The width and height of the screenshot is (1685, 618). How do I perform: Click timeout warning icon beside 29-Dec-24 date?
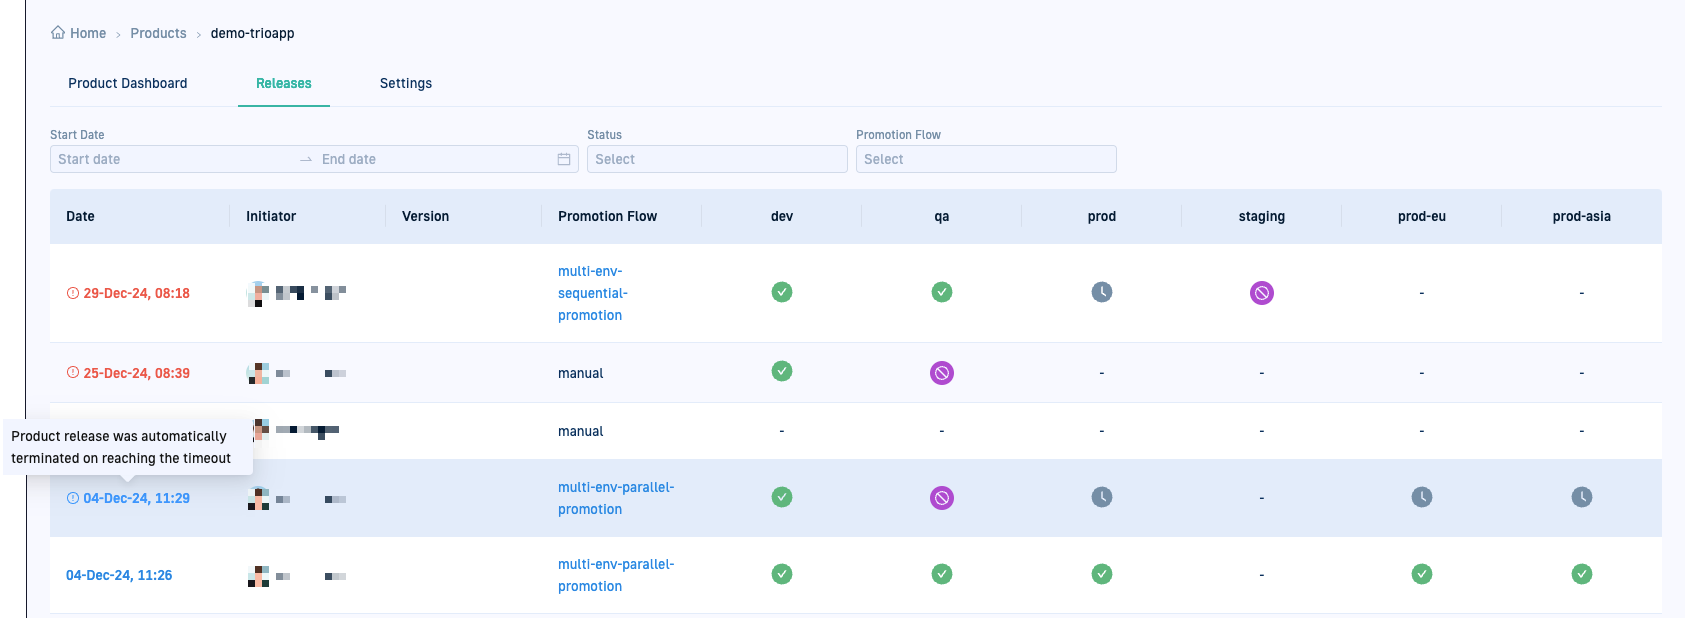pyautogui.click(x=72, y=293)
